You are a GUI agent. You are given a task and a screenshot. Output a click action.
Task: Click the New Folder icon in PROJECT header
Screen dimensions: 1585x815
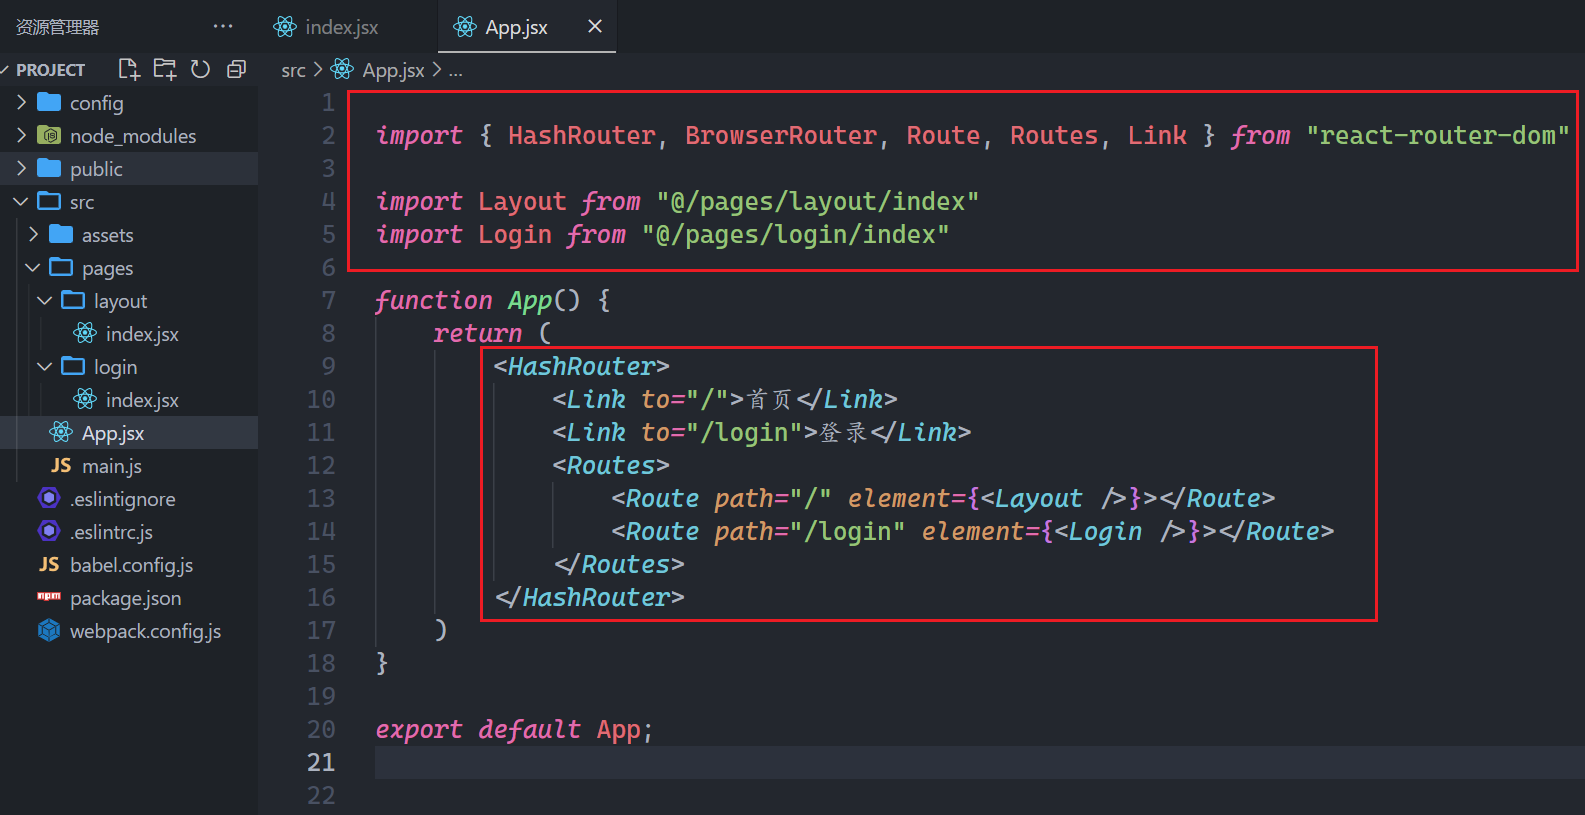[165, 69]
